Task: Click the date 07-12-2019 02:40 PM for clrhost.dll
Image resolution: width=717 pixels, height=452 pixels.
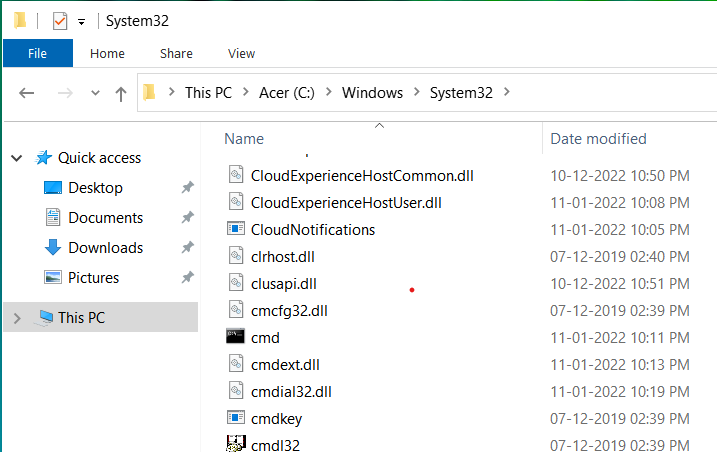Action: 620,257
